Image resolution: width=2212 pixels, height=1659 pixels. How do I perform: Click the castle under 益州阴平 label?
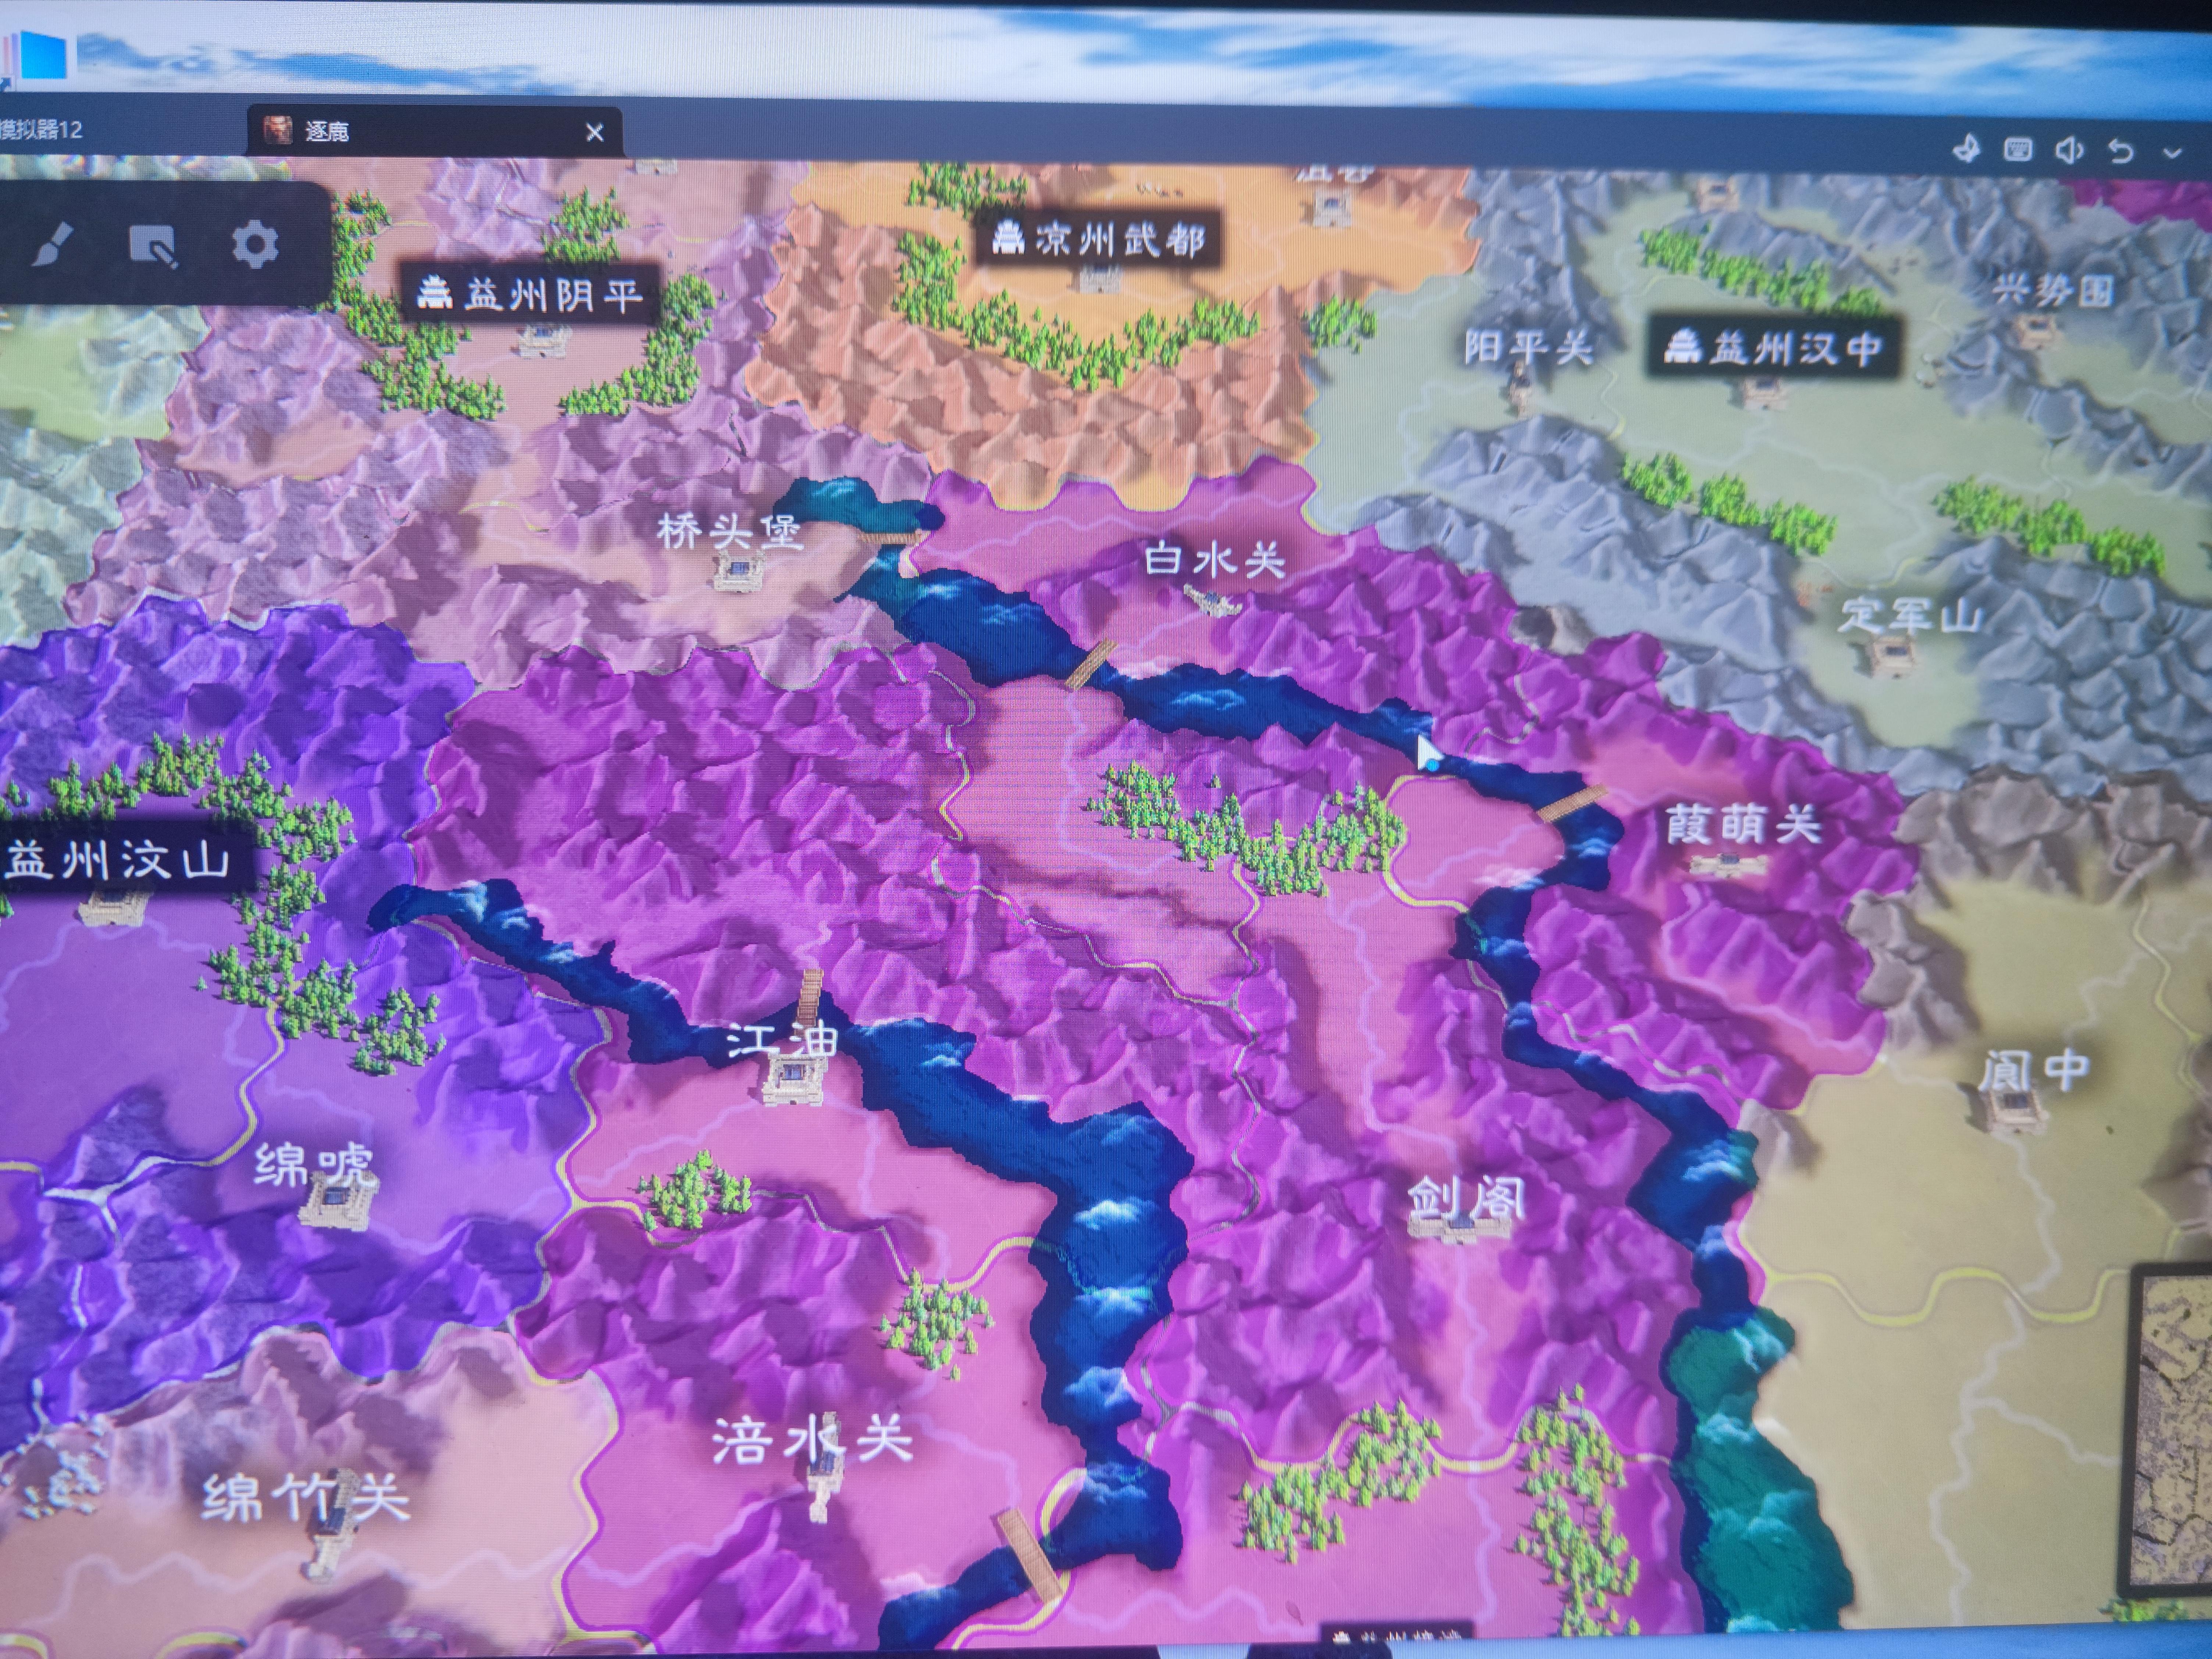tap(545, 340)
